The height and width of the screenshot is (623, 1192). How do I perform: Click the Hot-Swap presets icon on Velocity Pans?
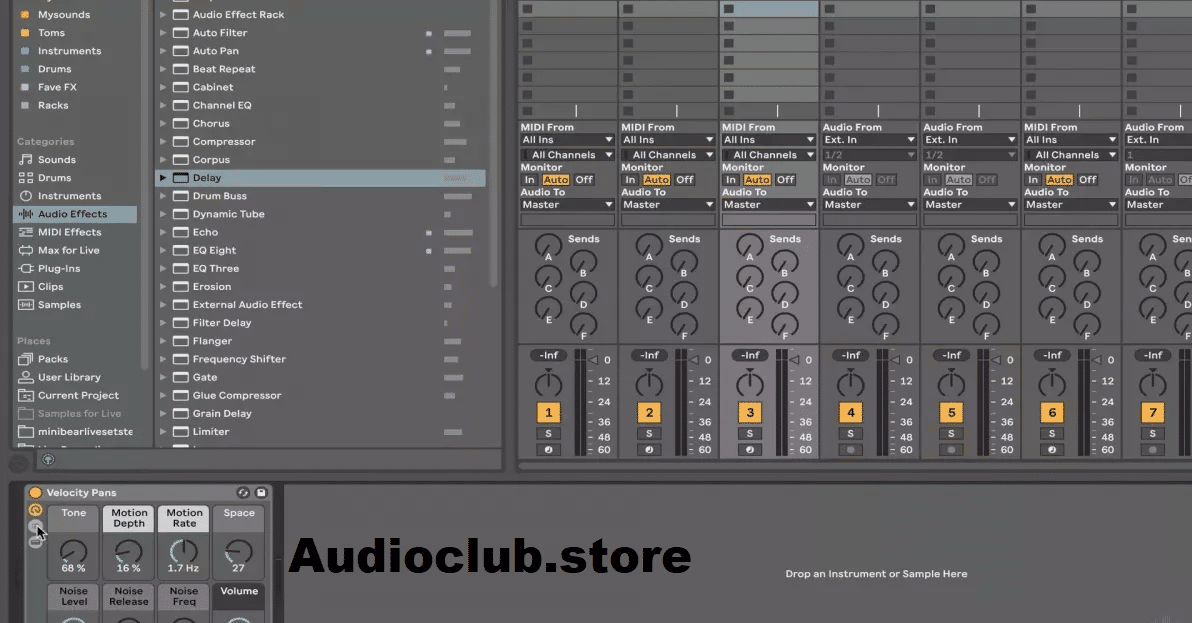click(x=243, y=492)
